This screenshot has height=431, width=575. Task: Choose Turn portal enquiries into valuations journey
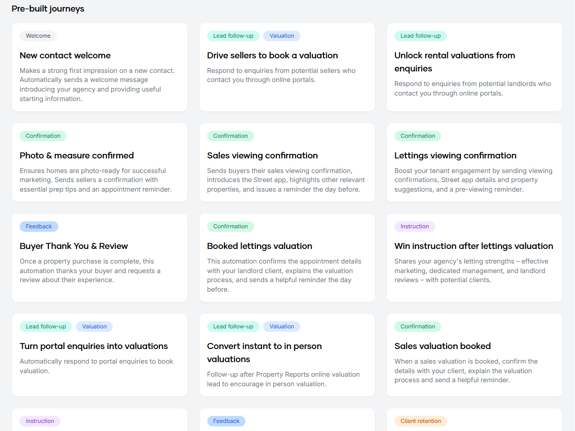click(99, 355)
